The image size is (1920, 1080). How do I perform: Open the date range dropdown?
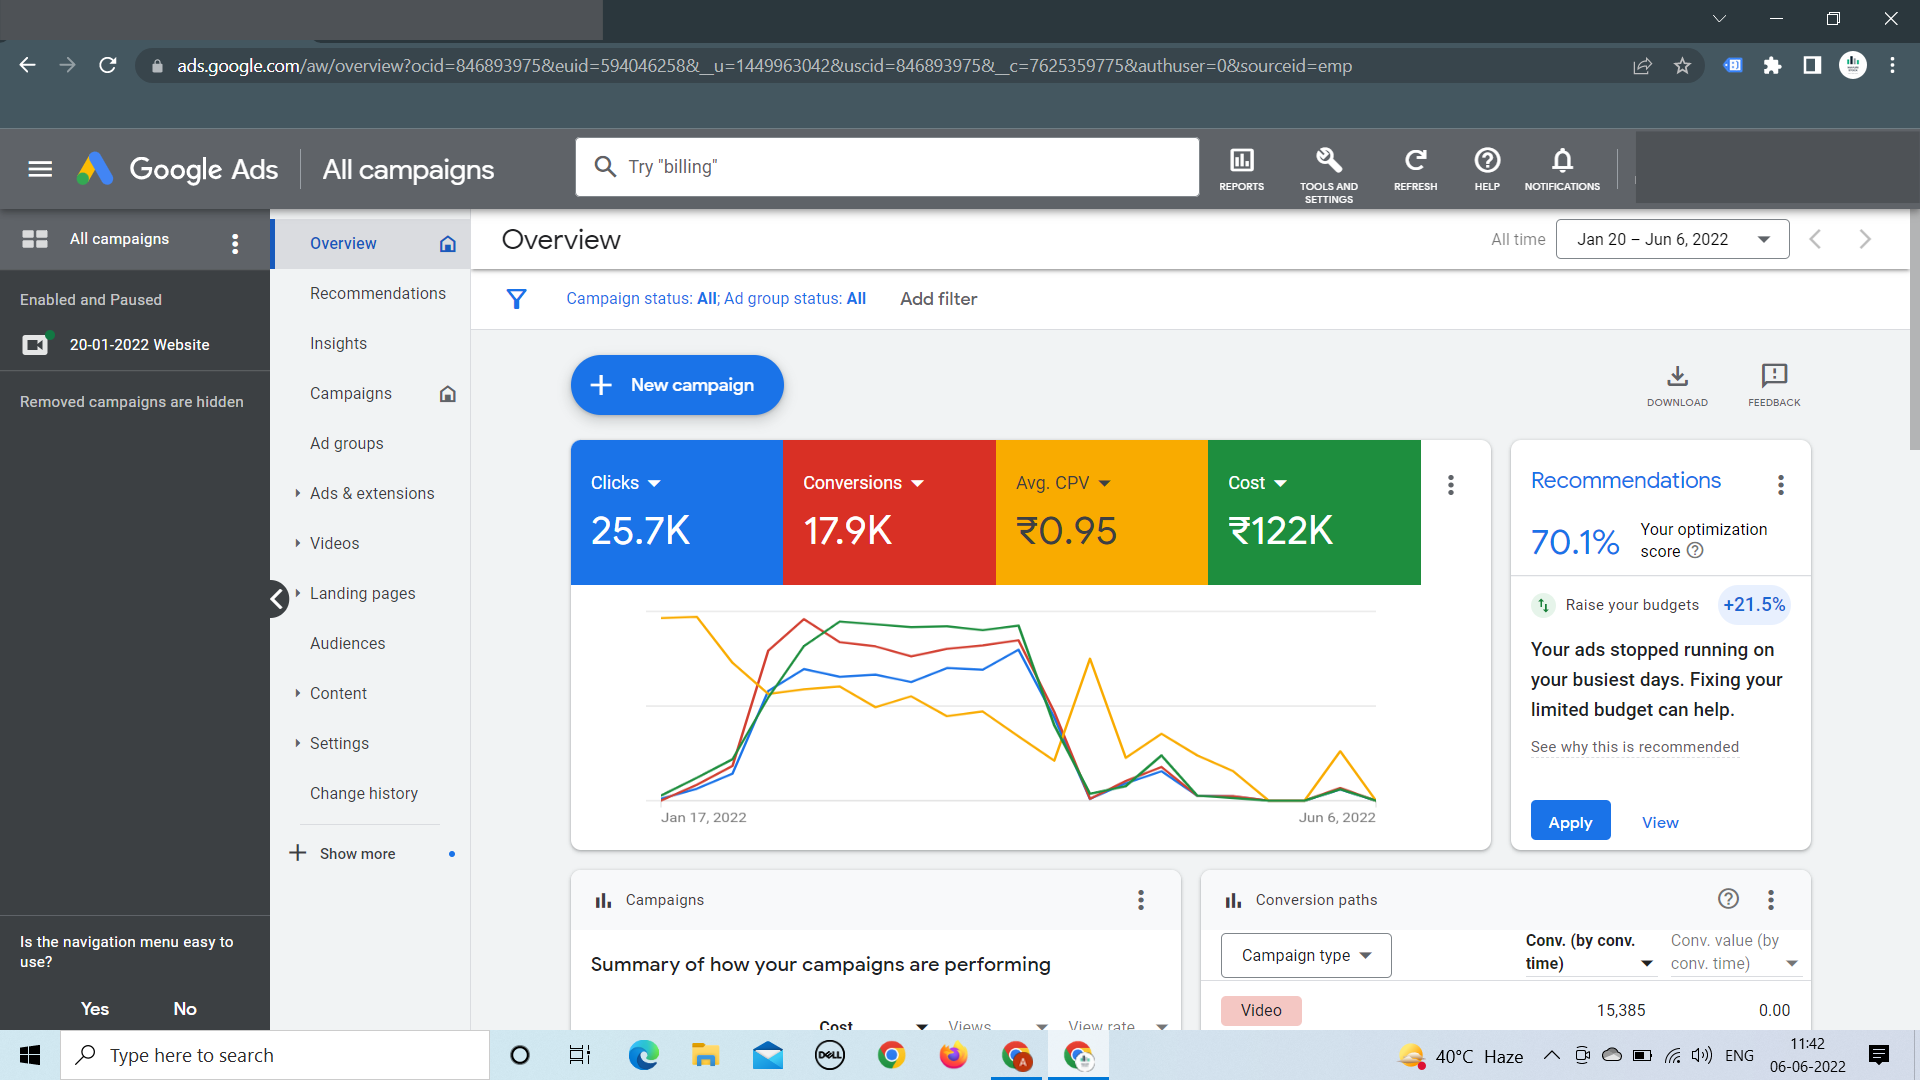pyautogui.click(x=1672, y=240)
